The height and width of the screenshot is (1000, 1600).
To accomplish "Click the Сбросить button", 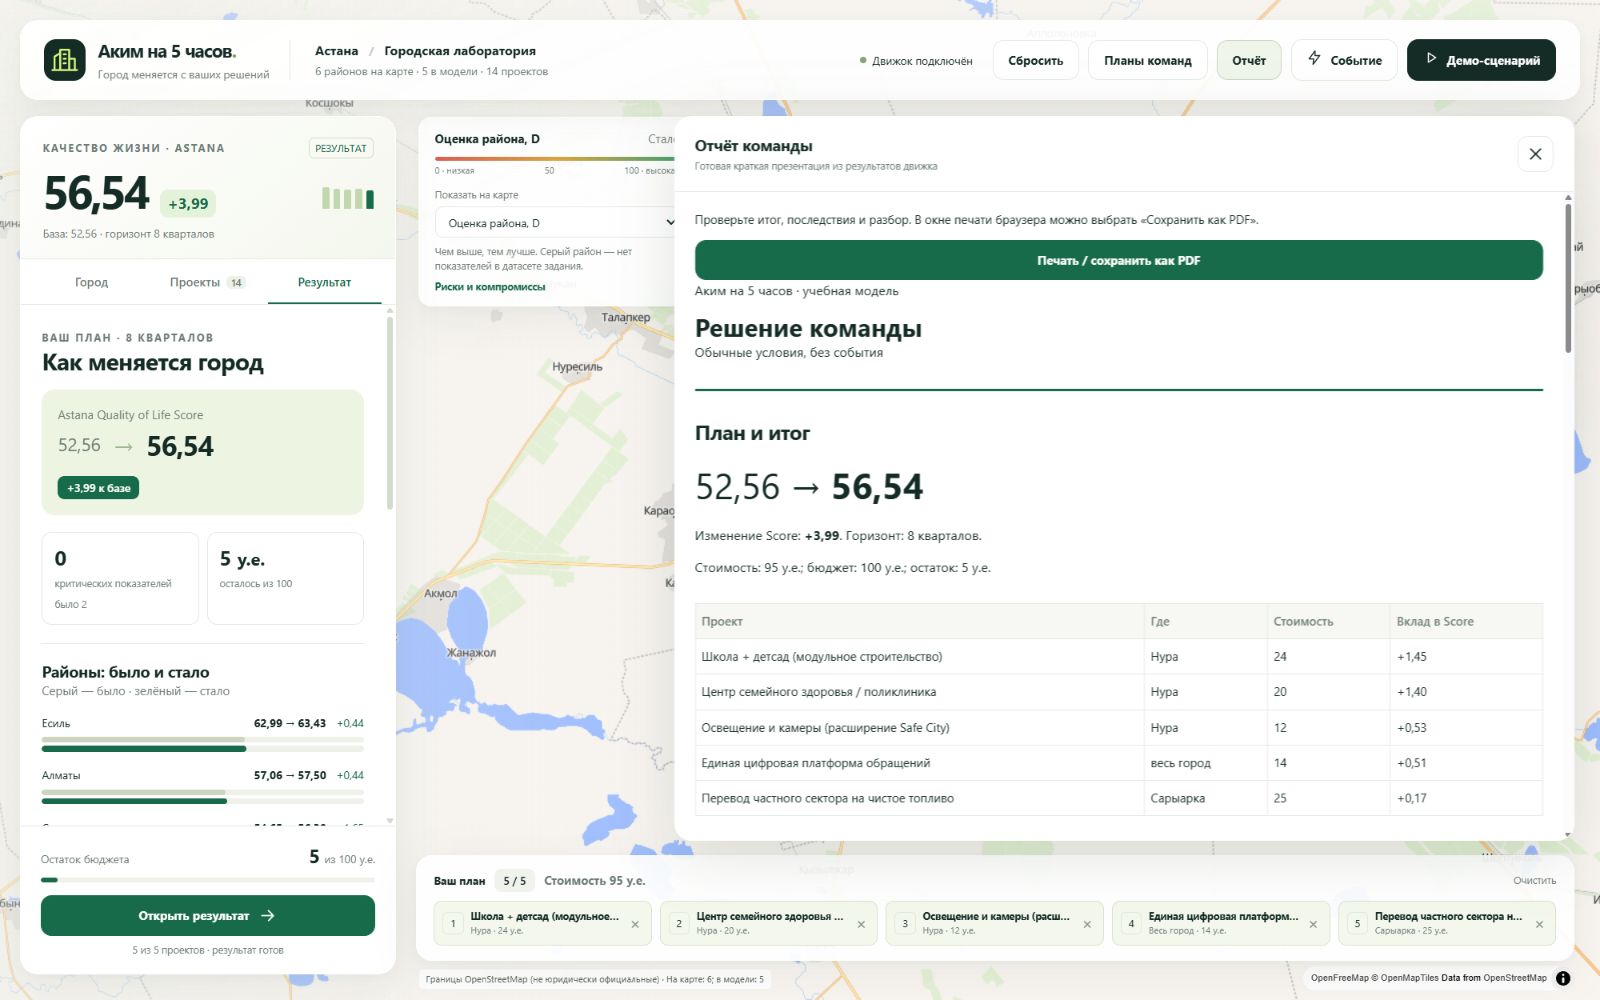I will point(1035,60).
